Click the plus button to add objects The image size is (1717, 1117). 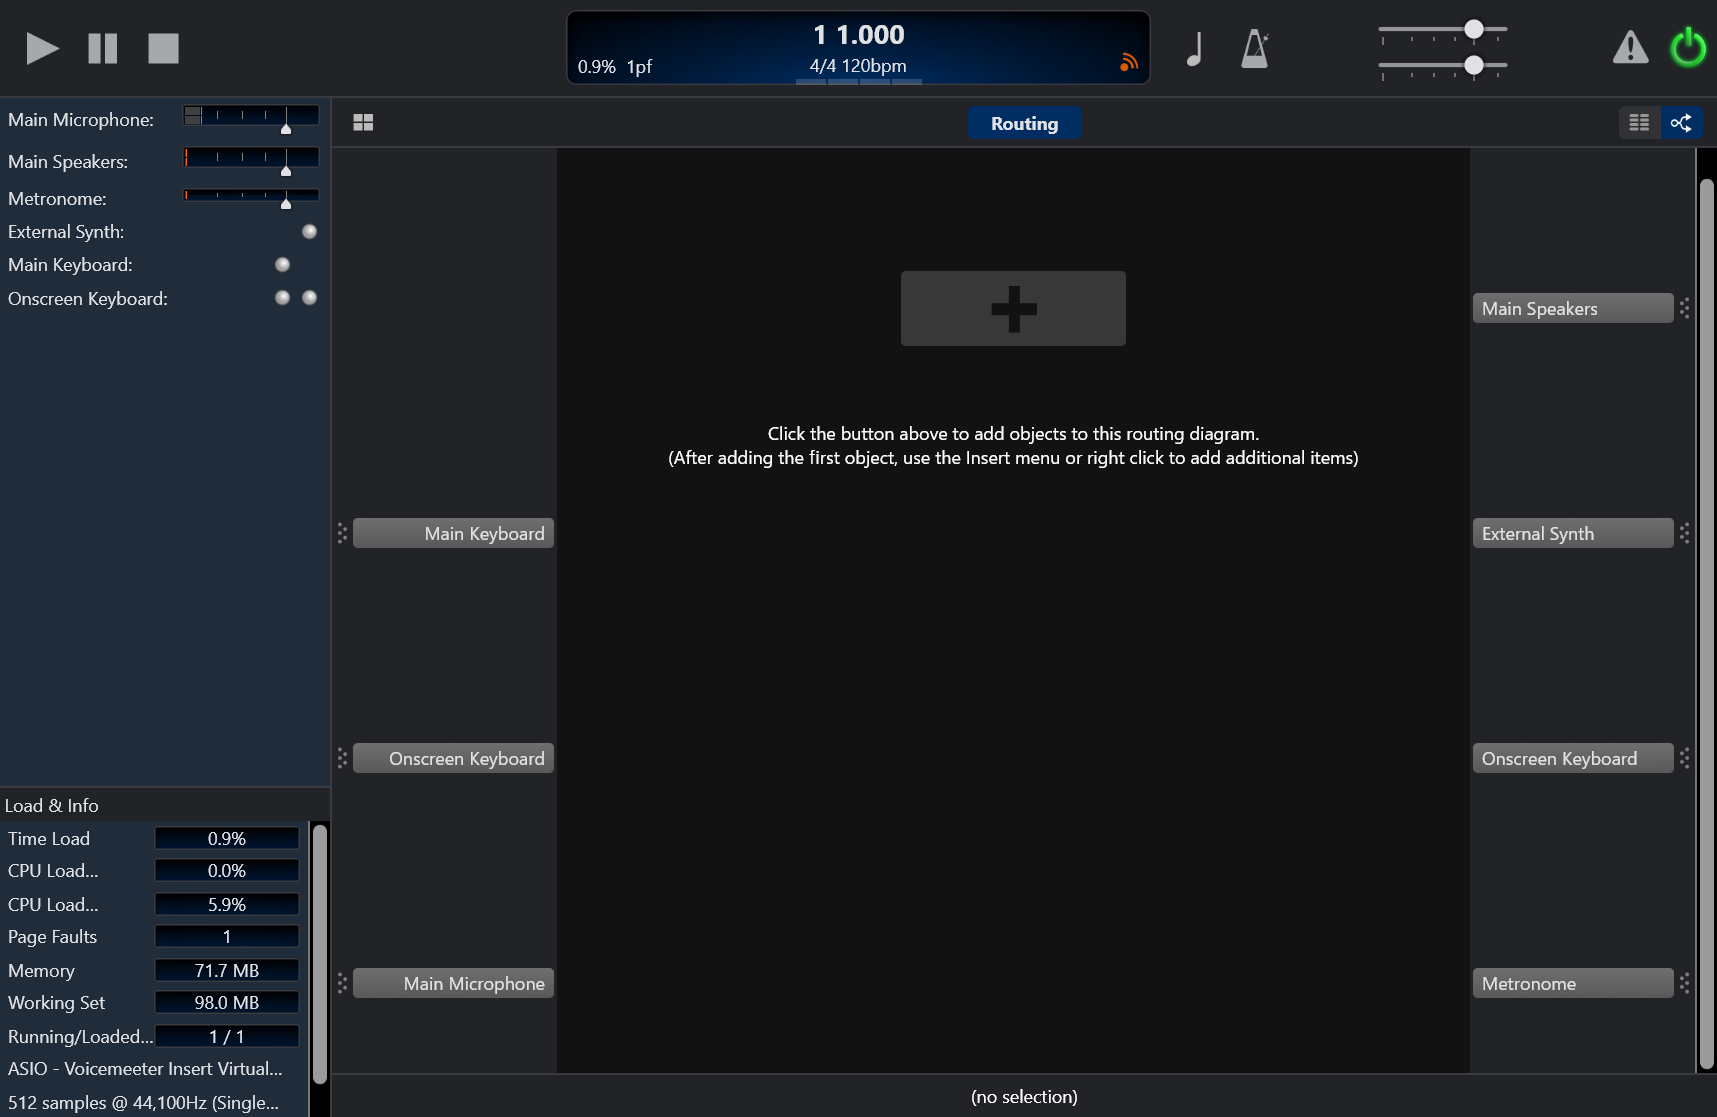click(1013, 308)
